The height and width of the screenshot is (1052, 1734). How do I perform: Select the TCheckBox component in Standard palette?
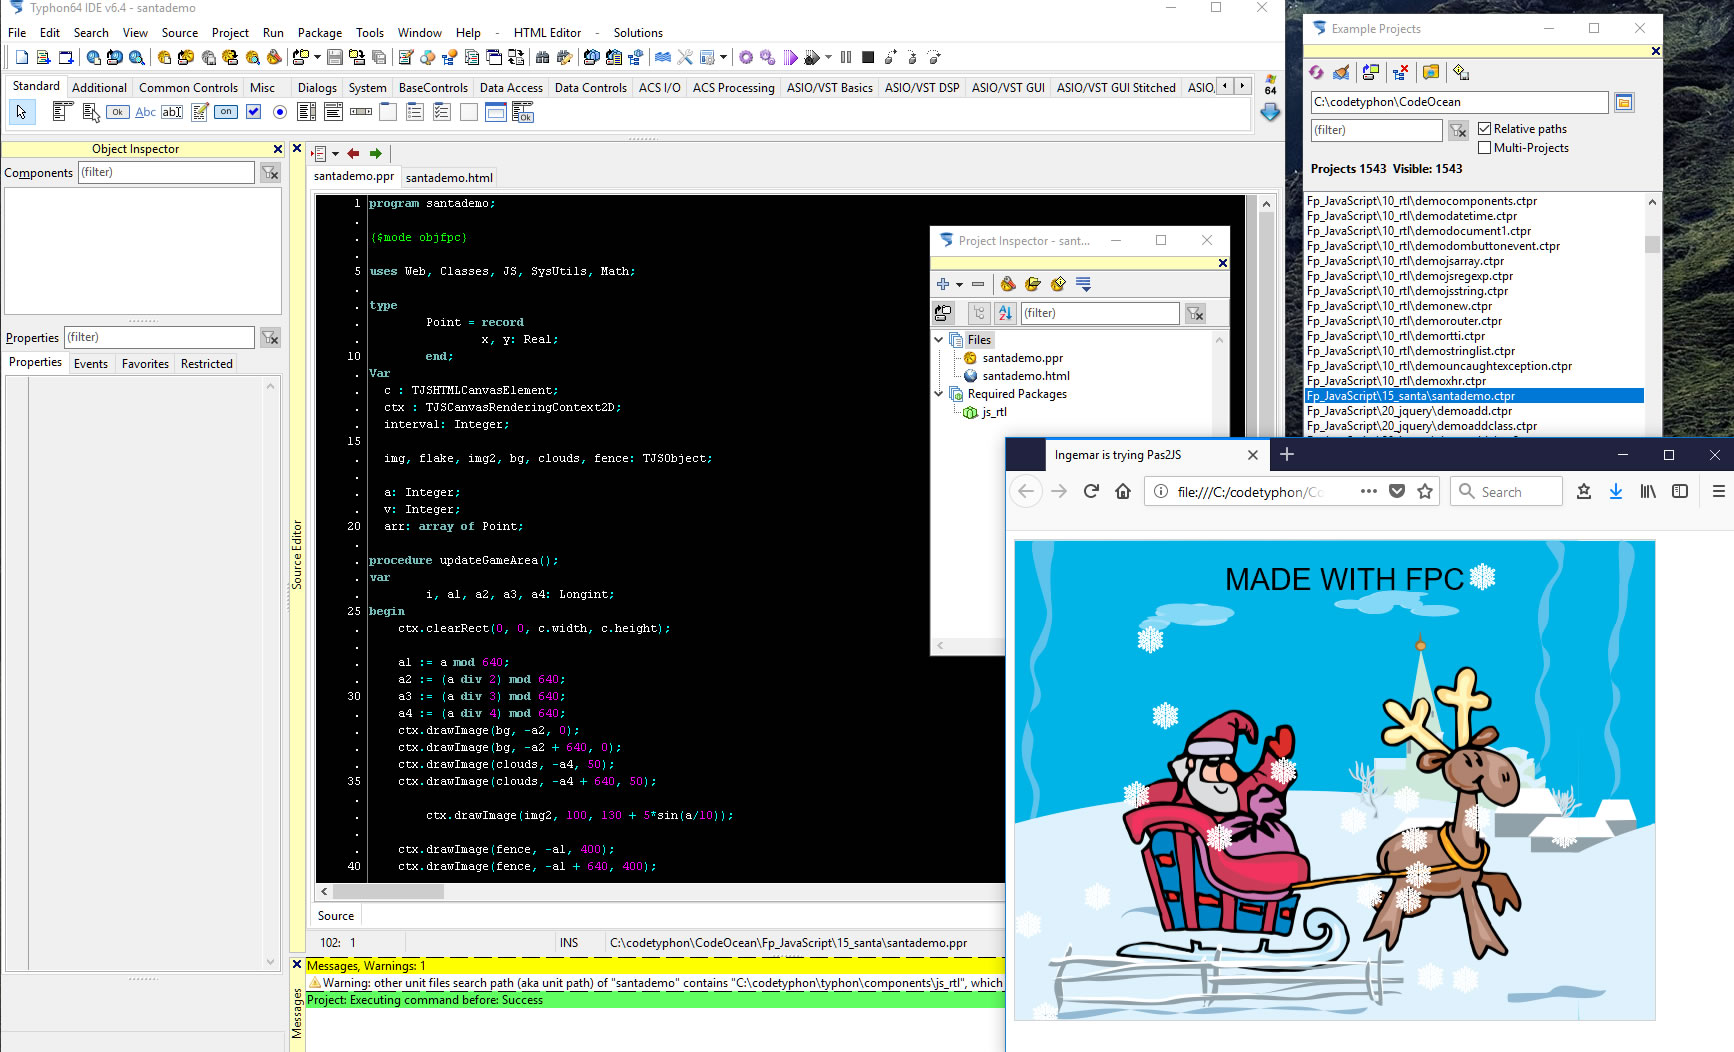point(254,112)
